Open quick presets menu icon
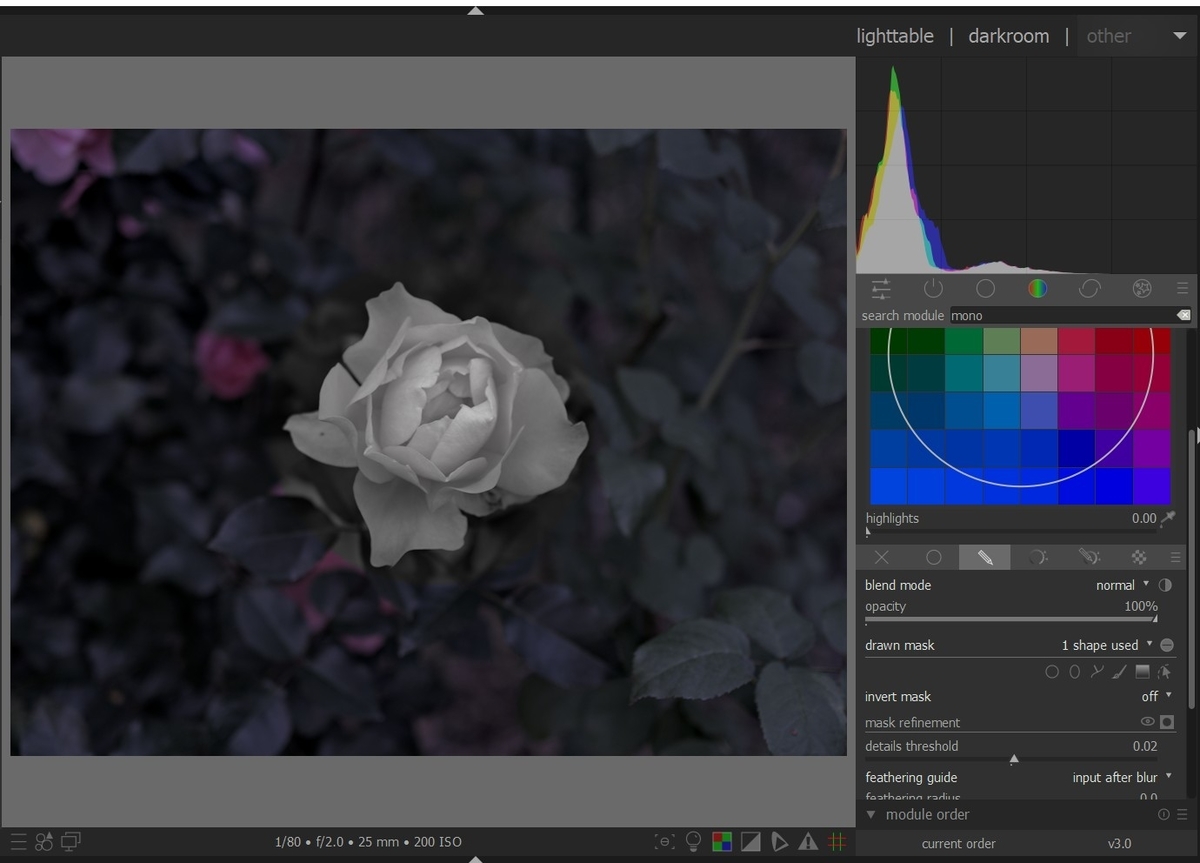The image size is (1200, 863). 19,842
